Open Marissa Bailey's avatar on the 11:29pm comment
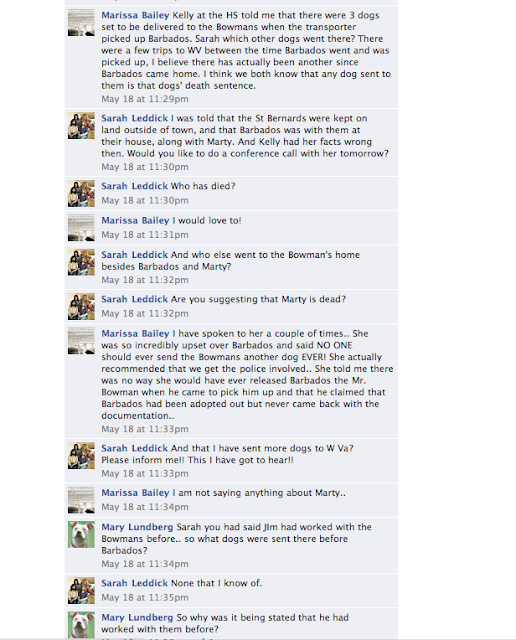The image size is (516, 640). point(81,23)
